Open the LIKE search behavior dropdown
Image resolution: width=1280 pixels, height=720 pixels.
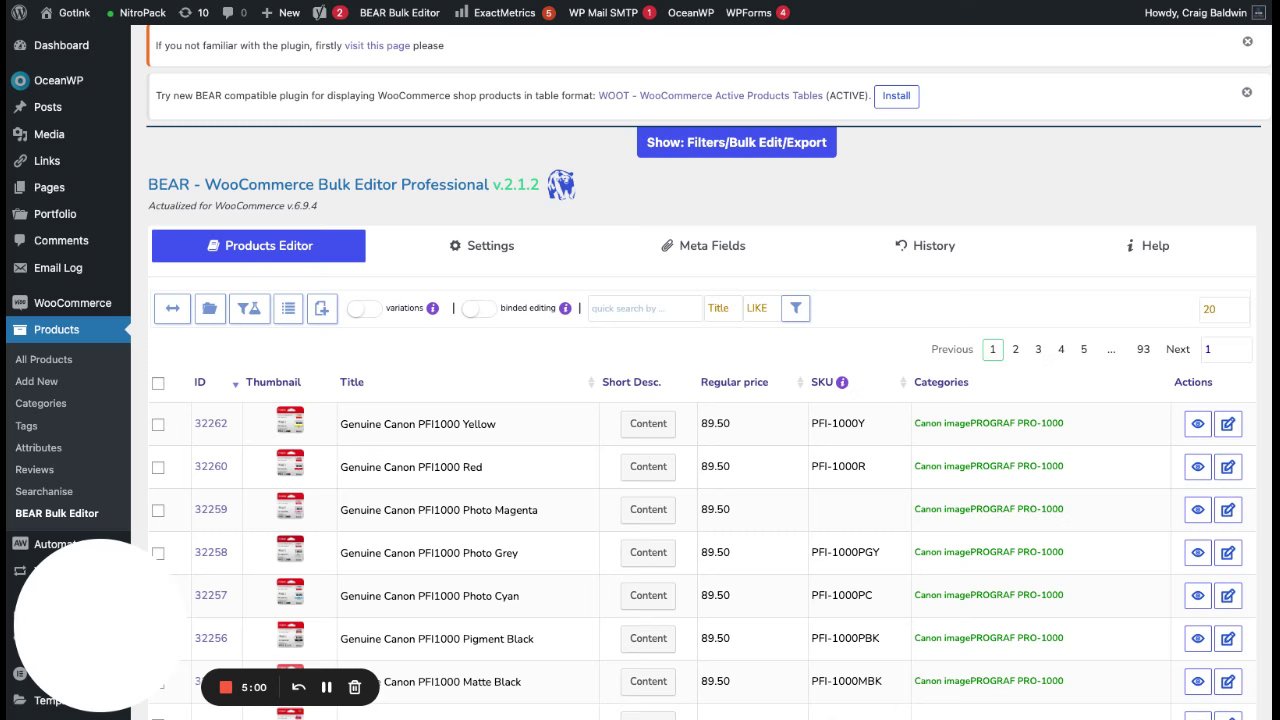761,308
